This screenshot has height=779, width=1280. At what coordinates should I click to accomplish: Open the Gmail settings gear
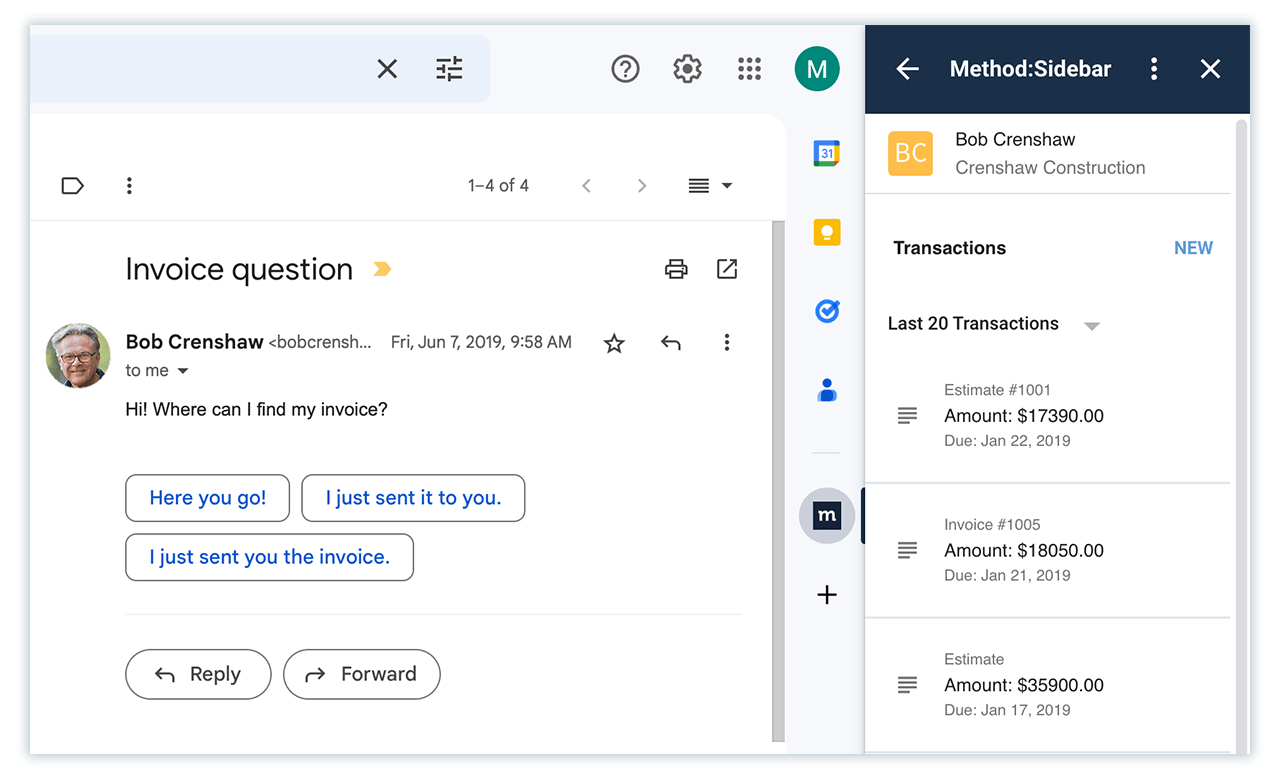pyautogui.click(x=687, y=69)
